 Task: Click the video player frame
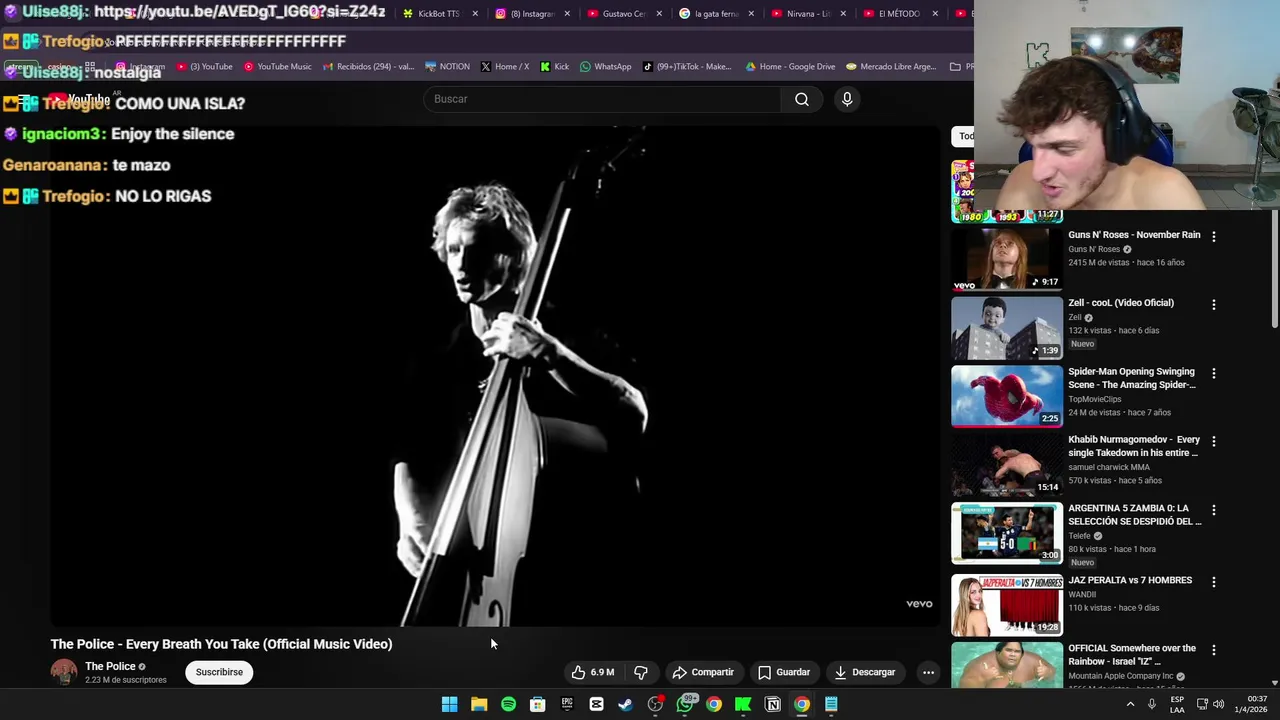(x=495, y=376)
